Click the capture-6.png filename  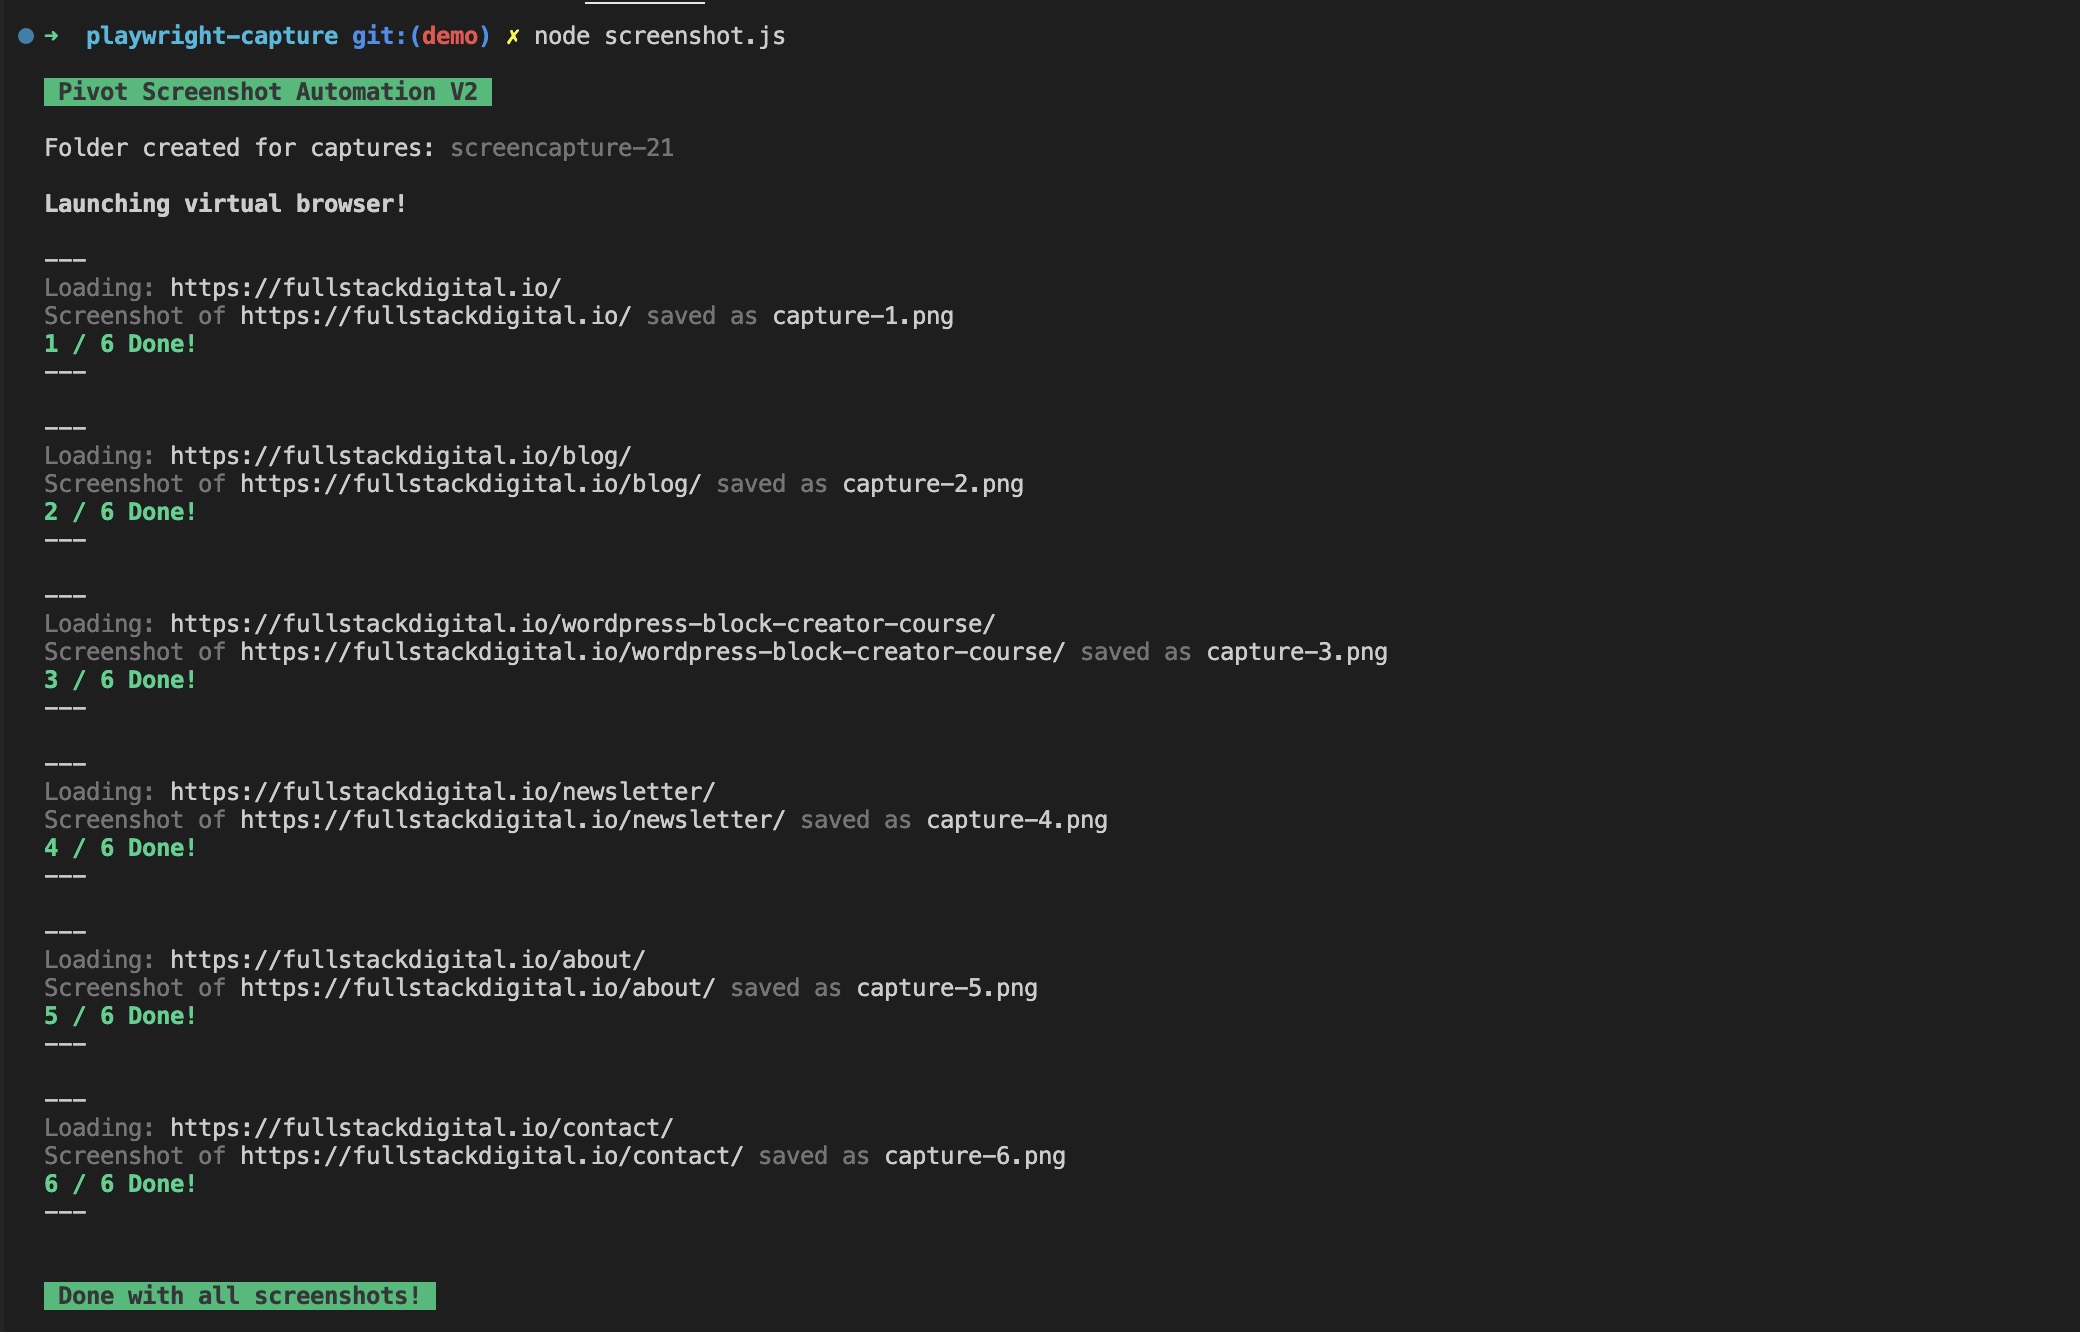click(974, 1156)
